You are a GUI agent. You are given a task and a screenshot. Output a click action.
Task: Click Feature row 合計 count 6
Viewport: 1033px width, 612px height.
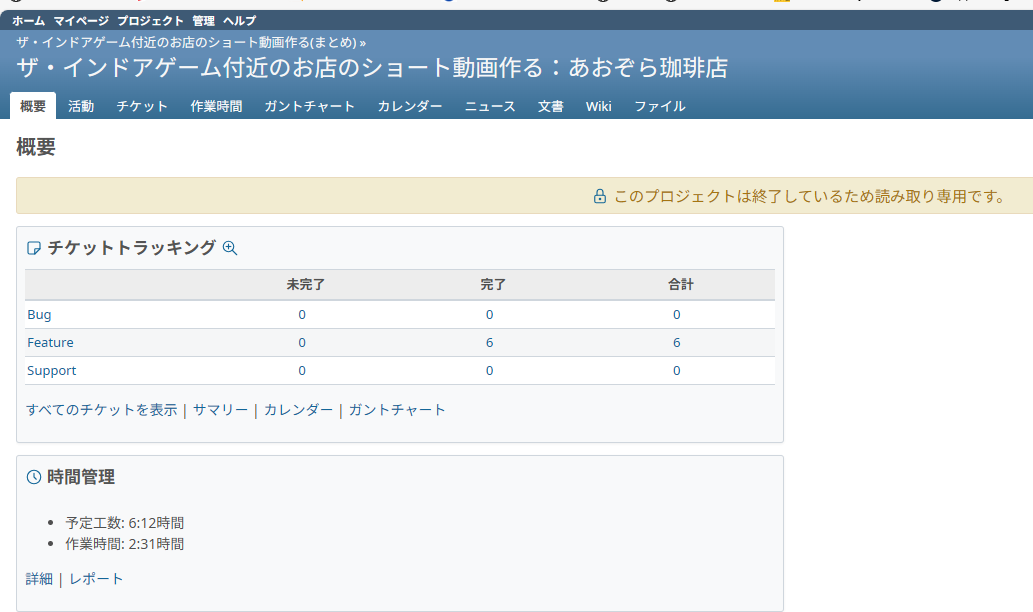(677, 343)
